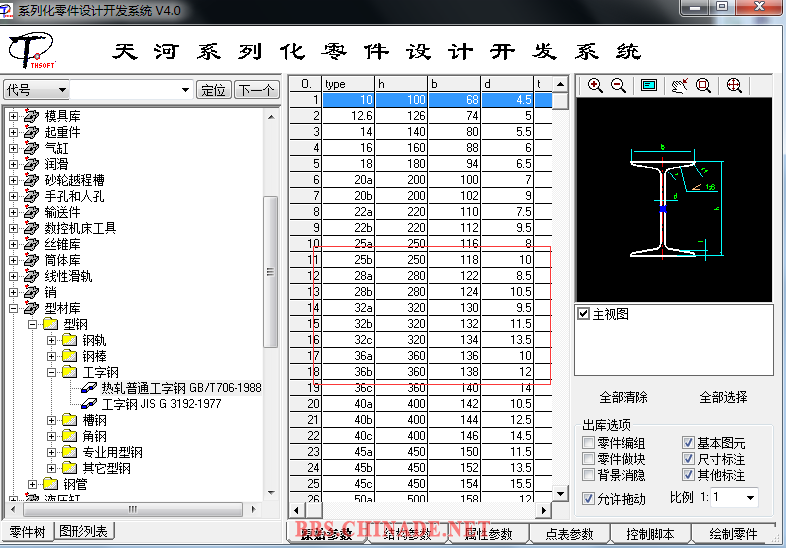
Task: Open the 点表参数 tab
Action: pos(569,534)
